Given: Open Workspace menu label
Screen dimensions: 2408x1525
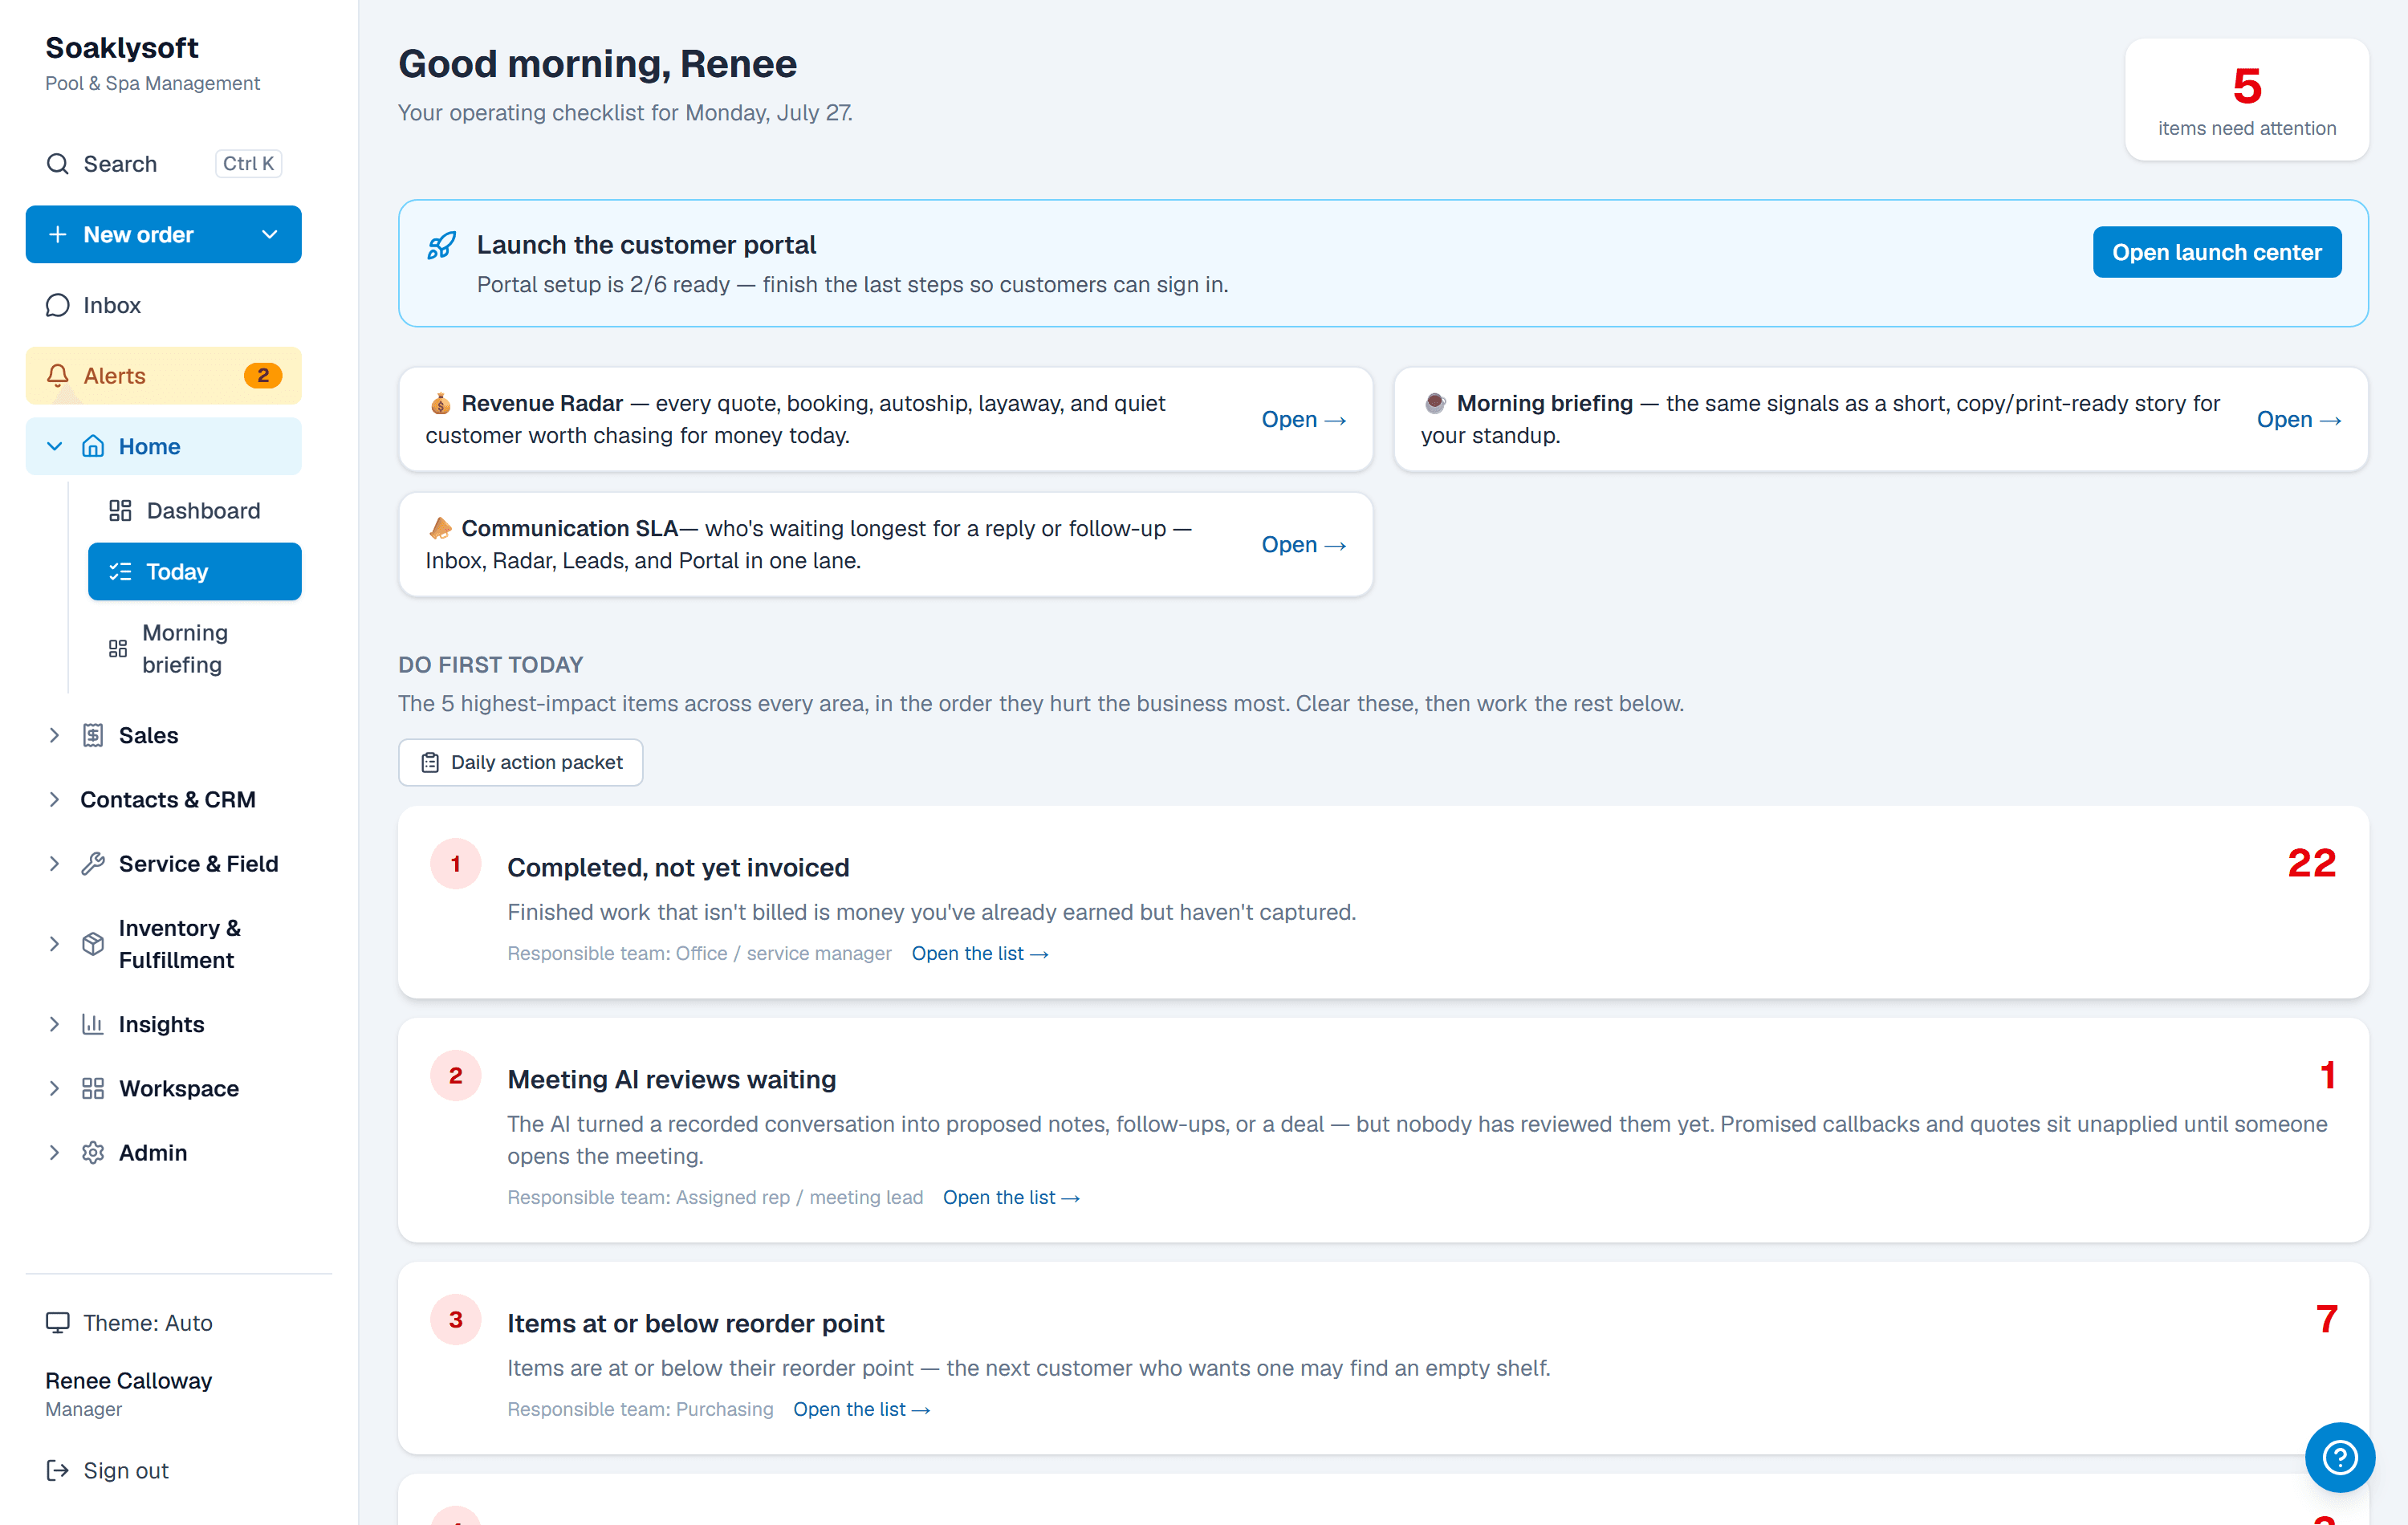Looking at the screenshot, I should point(179,1088).
